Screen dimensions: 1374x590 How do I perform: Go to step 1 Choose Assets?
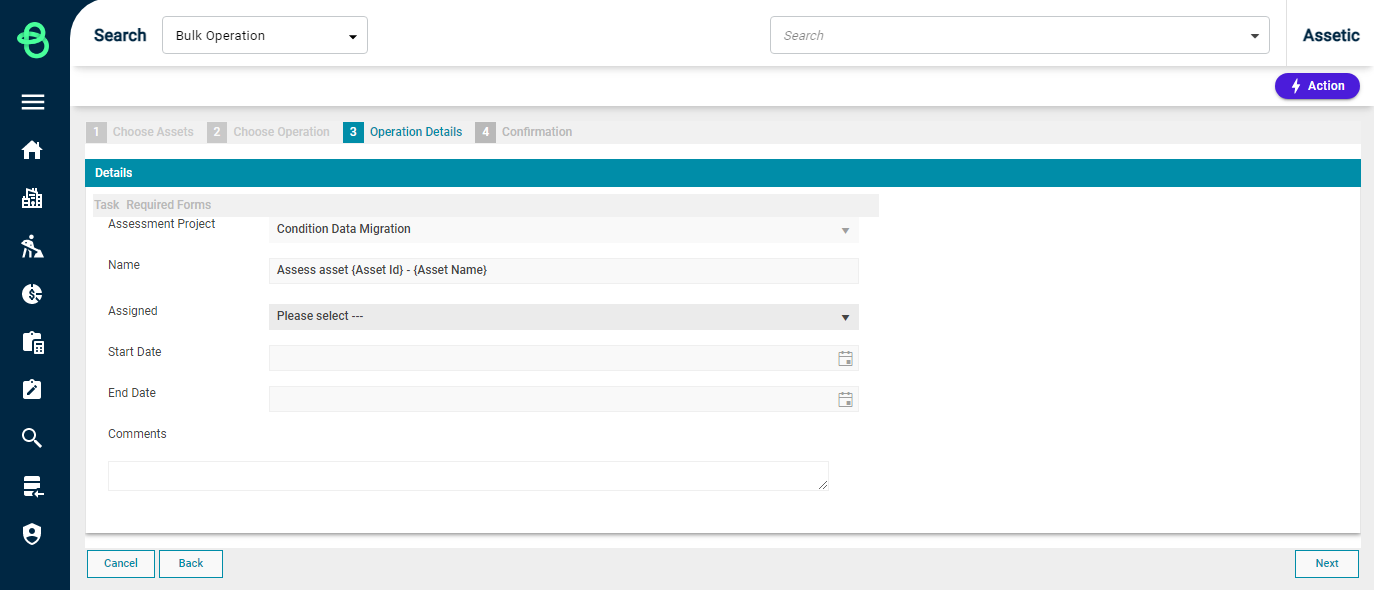(x=141, y=132)
